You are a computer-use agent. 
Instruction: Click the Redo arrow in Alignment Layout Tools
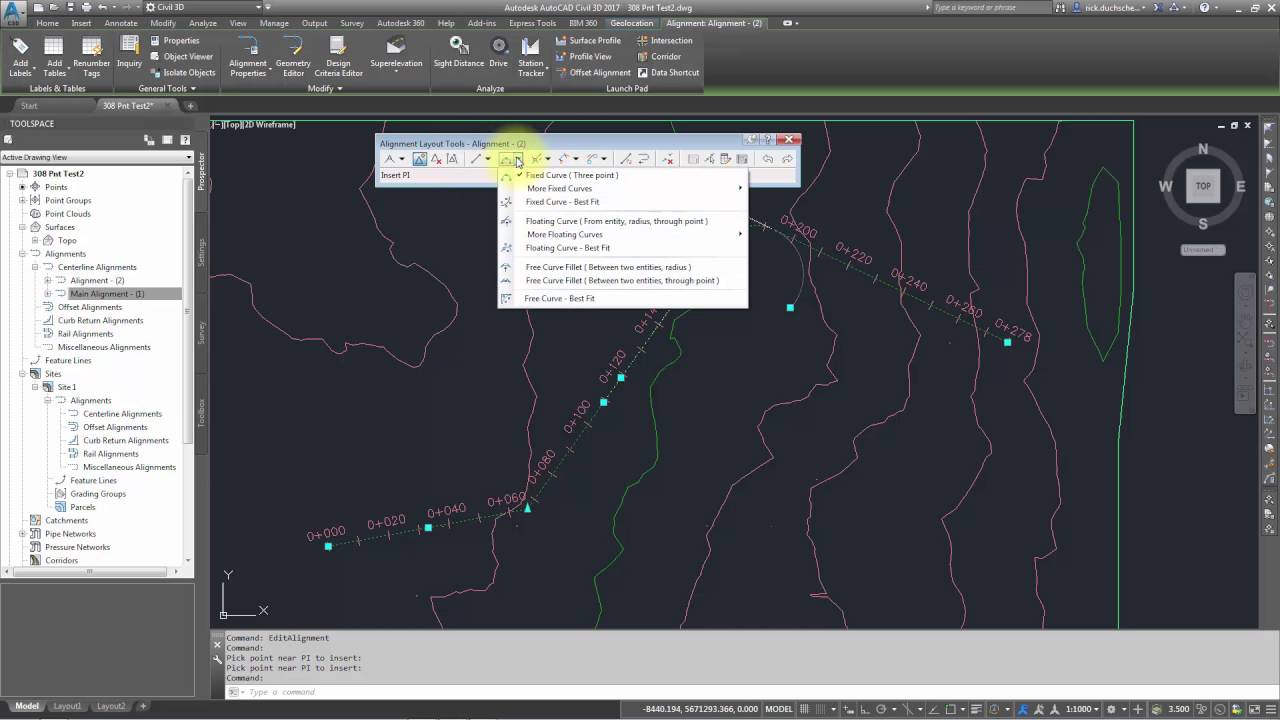click(x=787, y=159)
